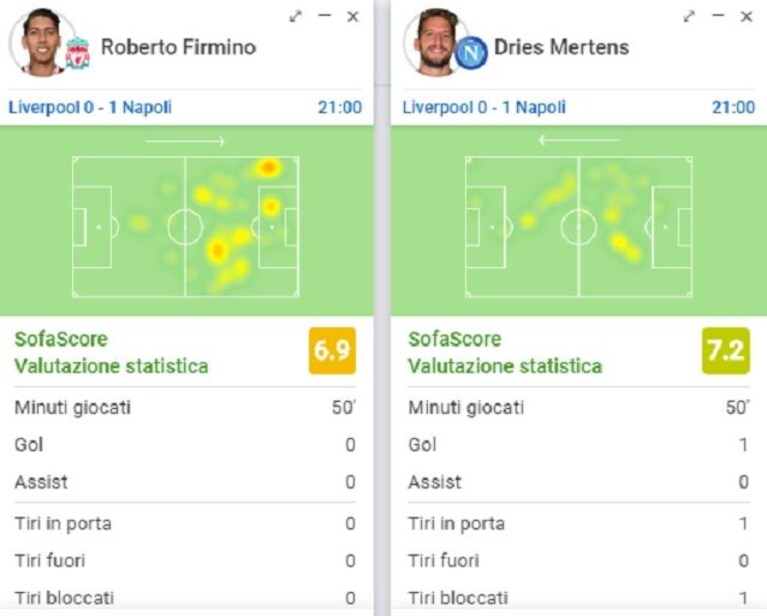Click the 21:00 kickoff time in Mertens panel
This screenshot has height=616, width=767.
(733, 107)
